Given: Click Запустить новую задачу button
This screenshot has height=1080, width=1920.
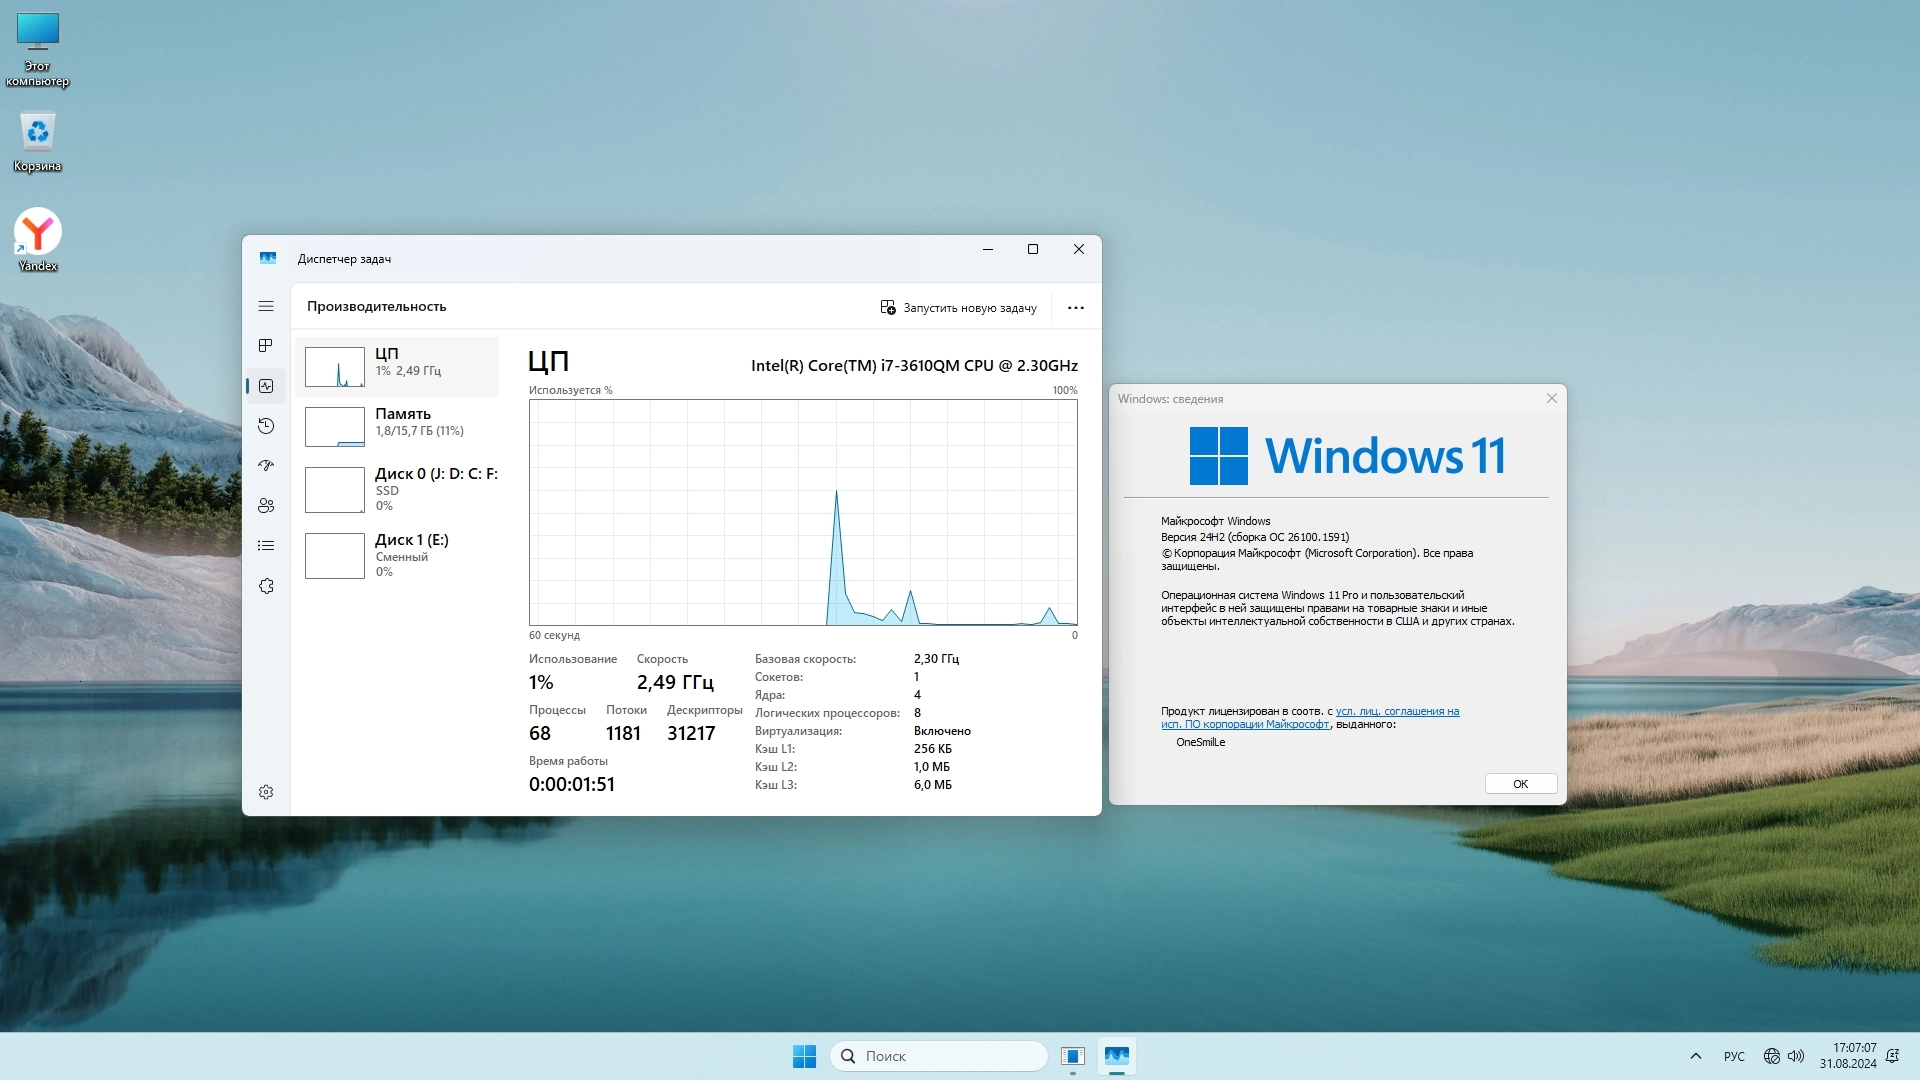Looking at the screenshot, I should pyautogui.click(x=958, y=308).
